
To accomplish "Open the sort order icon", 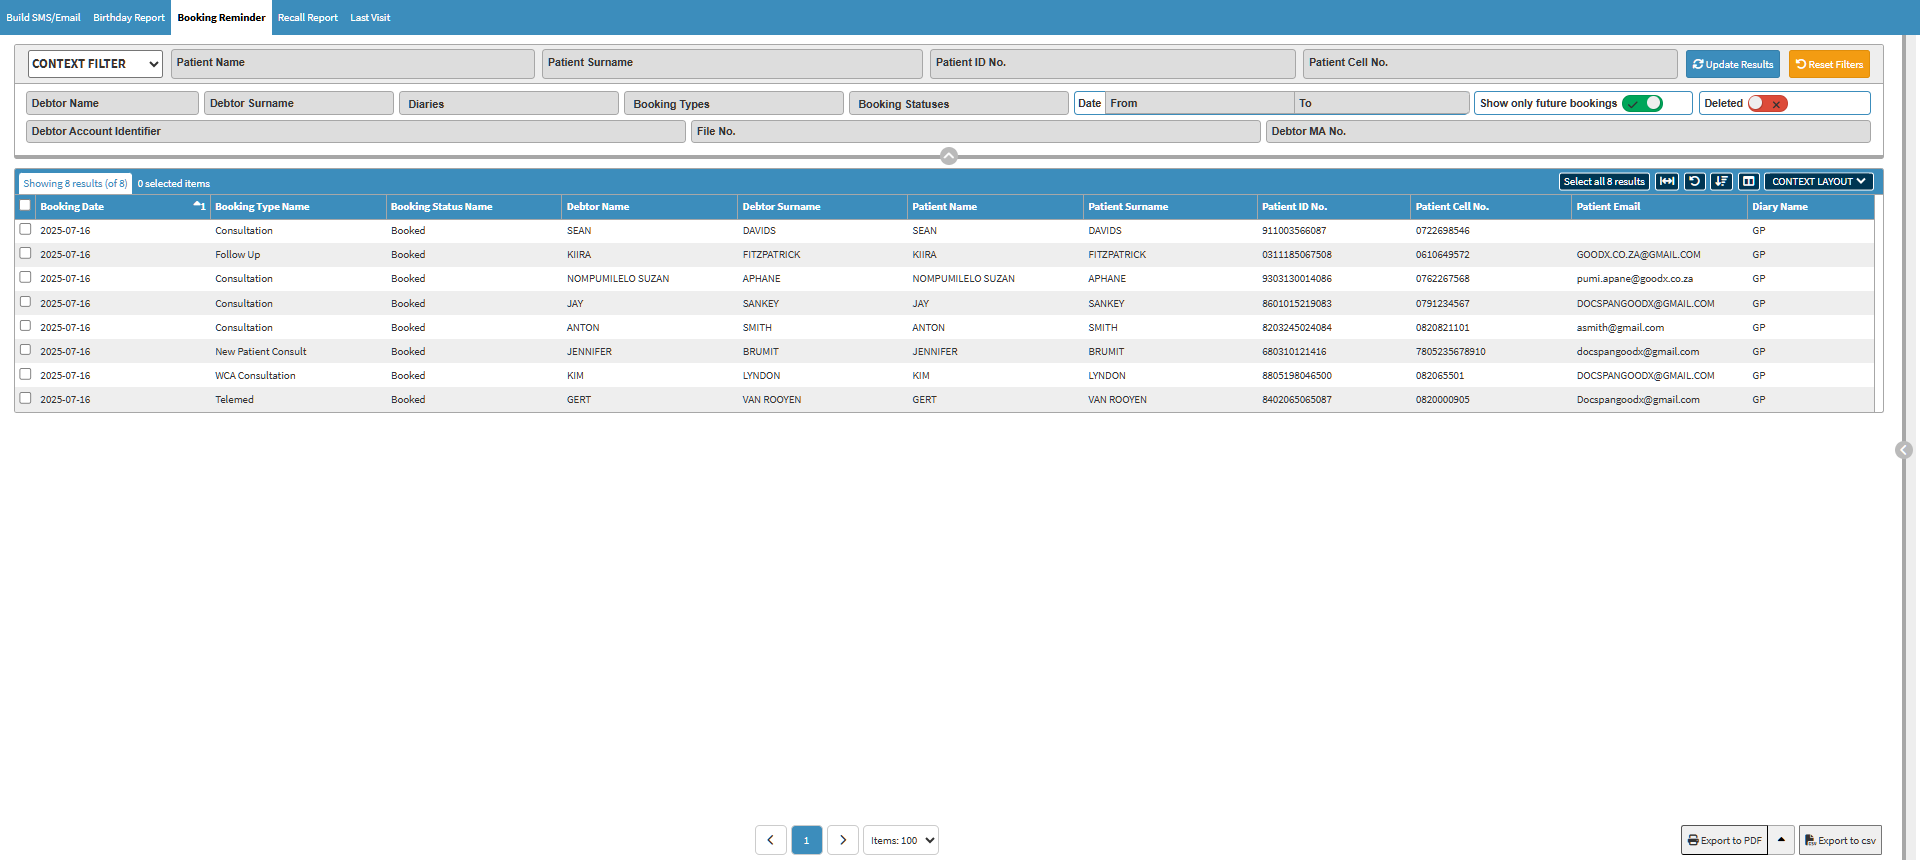I will (1721, 182).
